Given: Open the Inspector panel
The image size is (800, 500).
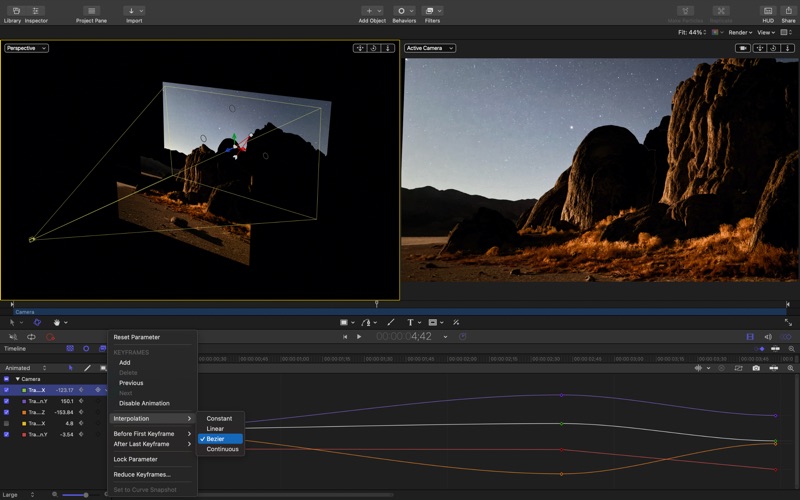Looking at the screenshot, I should (36, 11).
